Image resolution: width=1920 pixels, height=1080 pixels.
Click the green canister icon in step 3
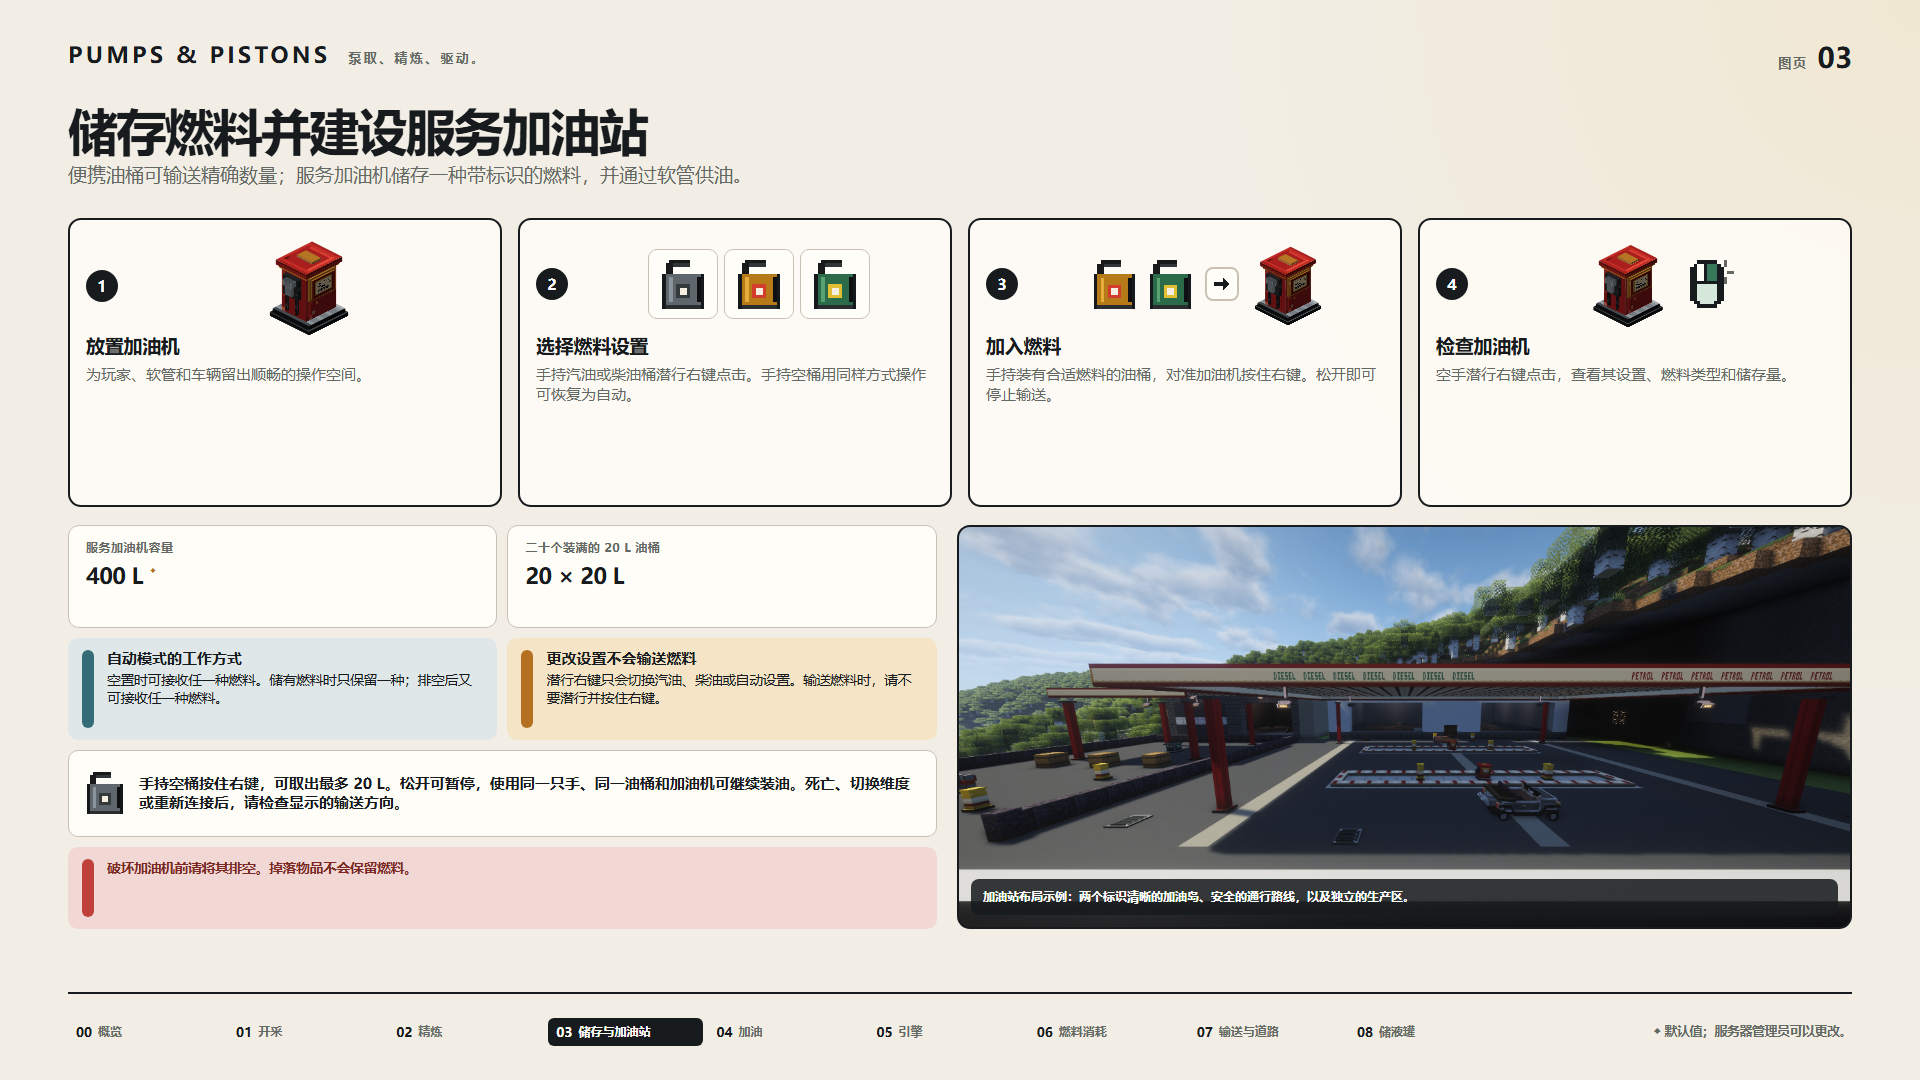pos(1170,284)
